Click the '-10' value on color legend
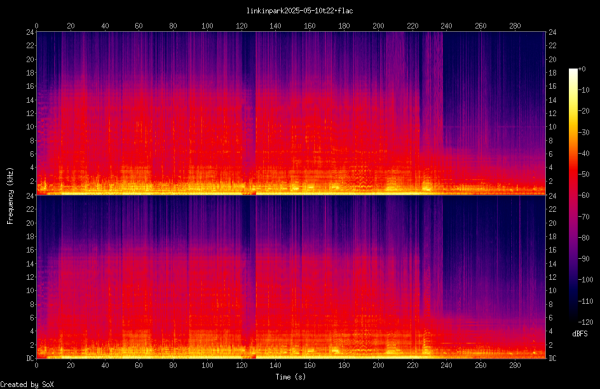 (x=584, y=90)
